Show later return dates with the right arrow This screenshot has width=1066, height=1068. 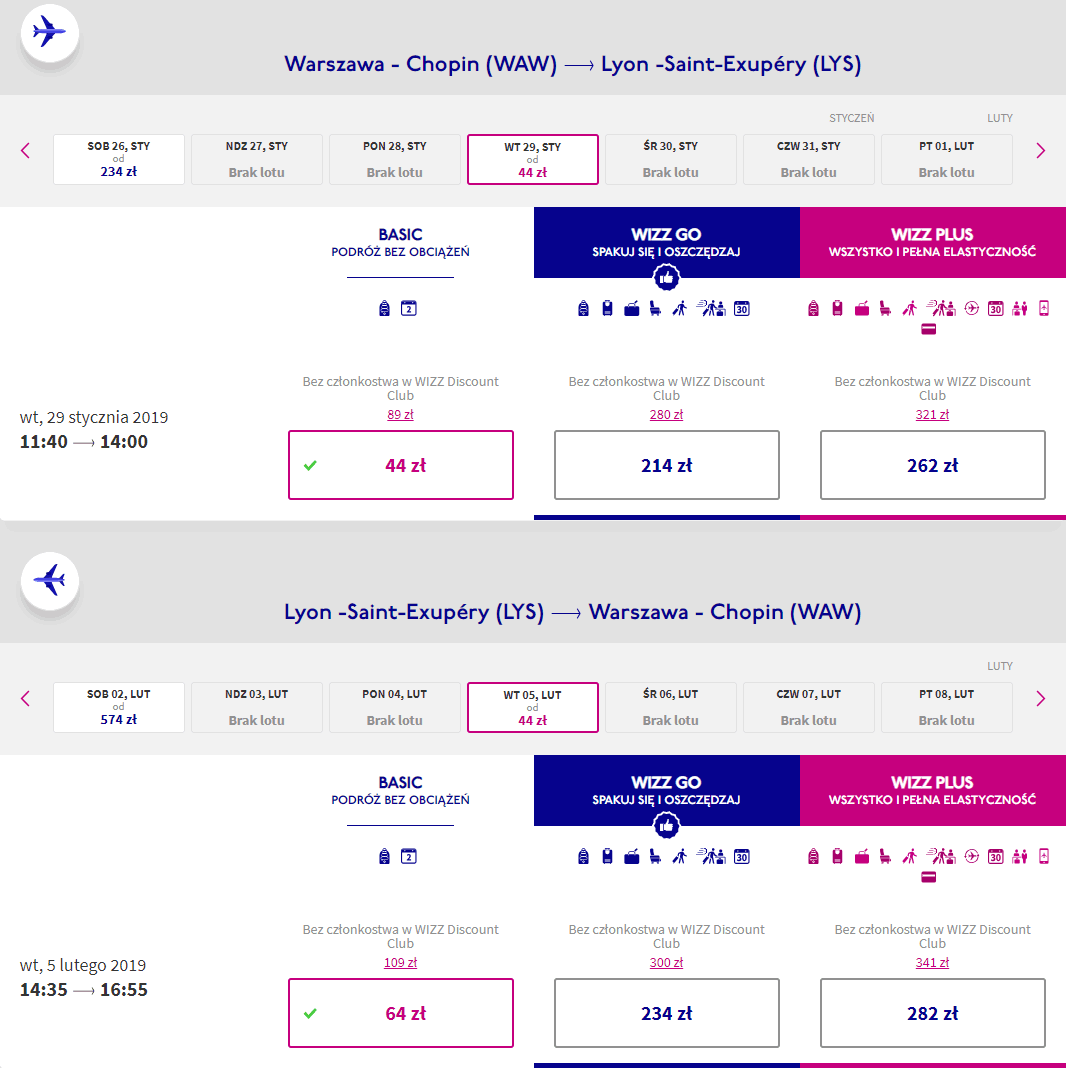click(1040, 699)
